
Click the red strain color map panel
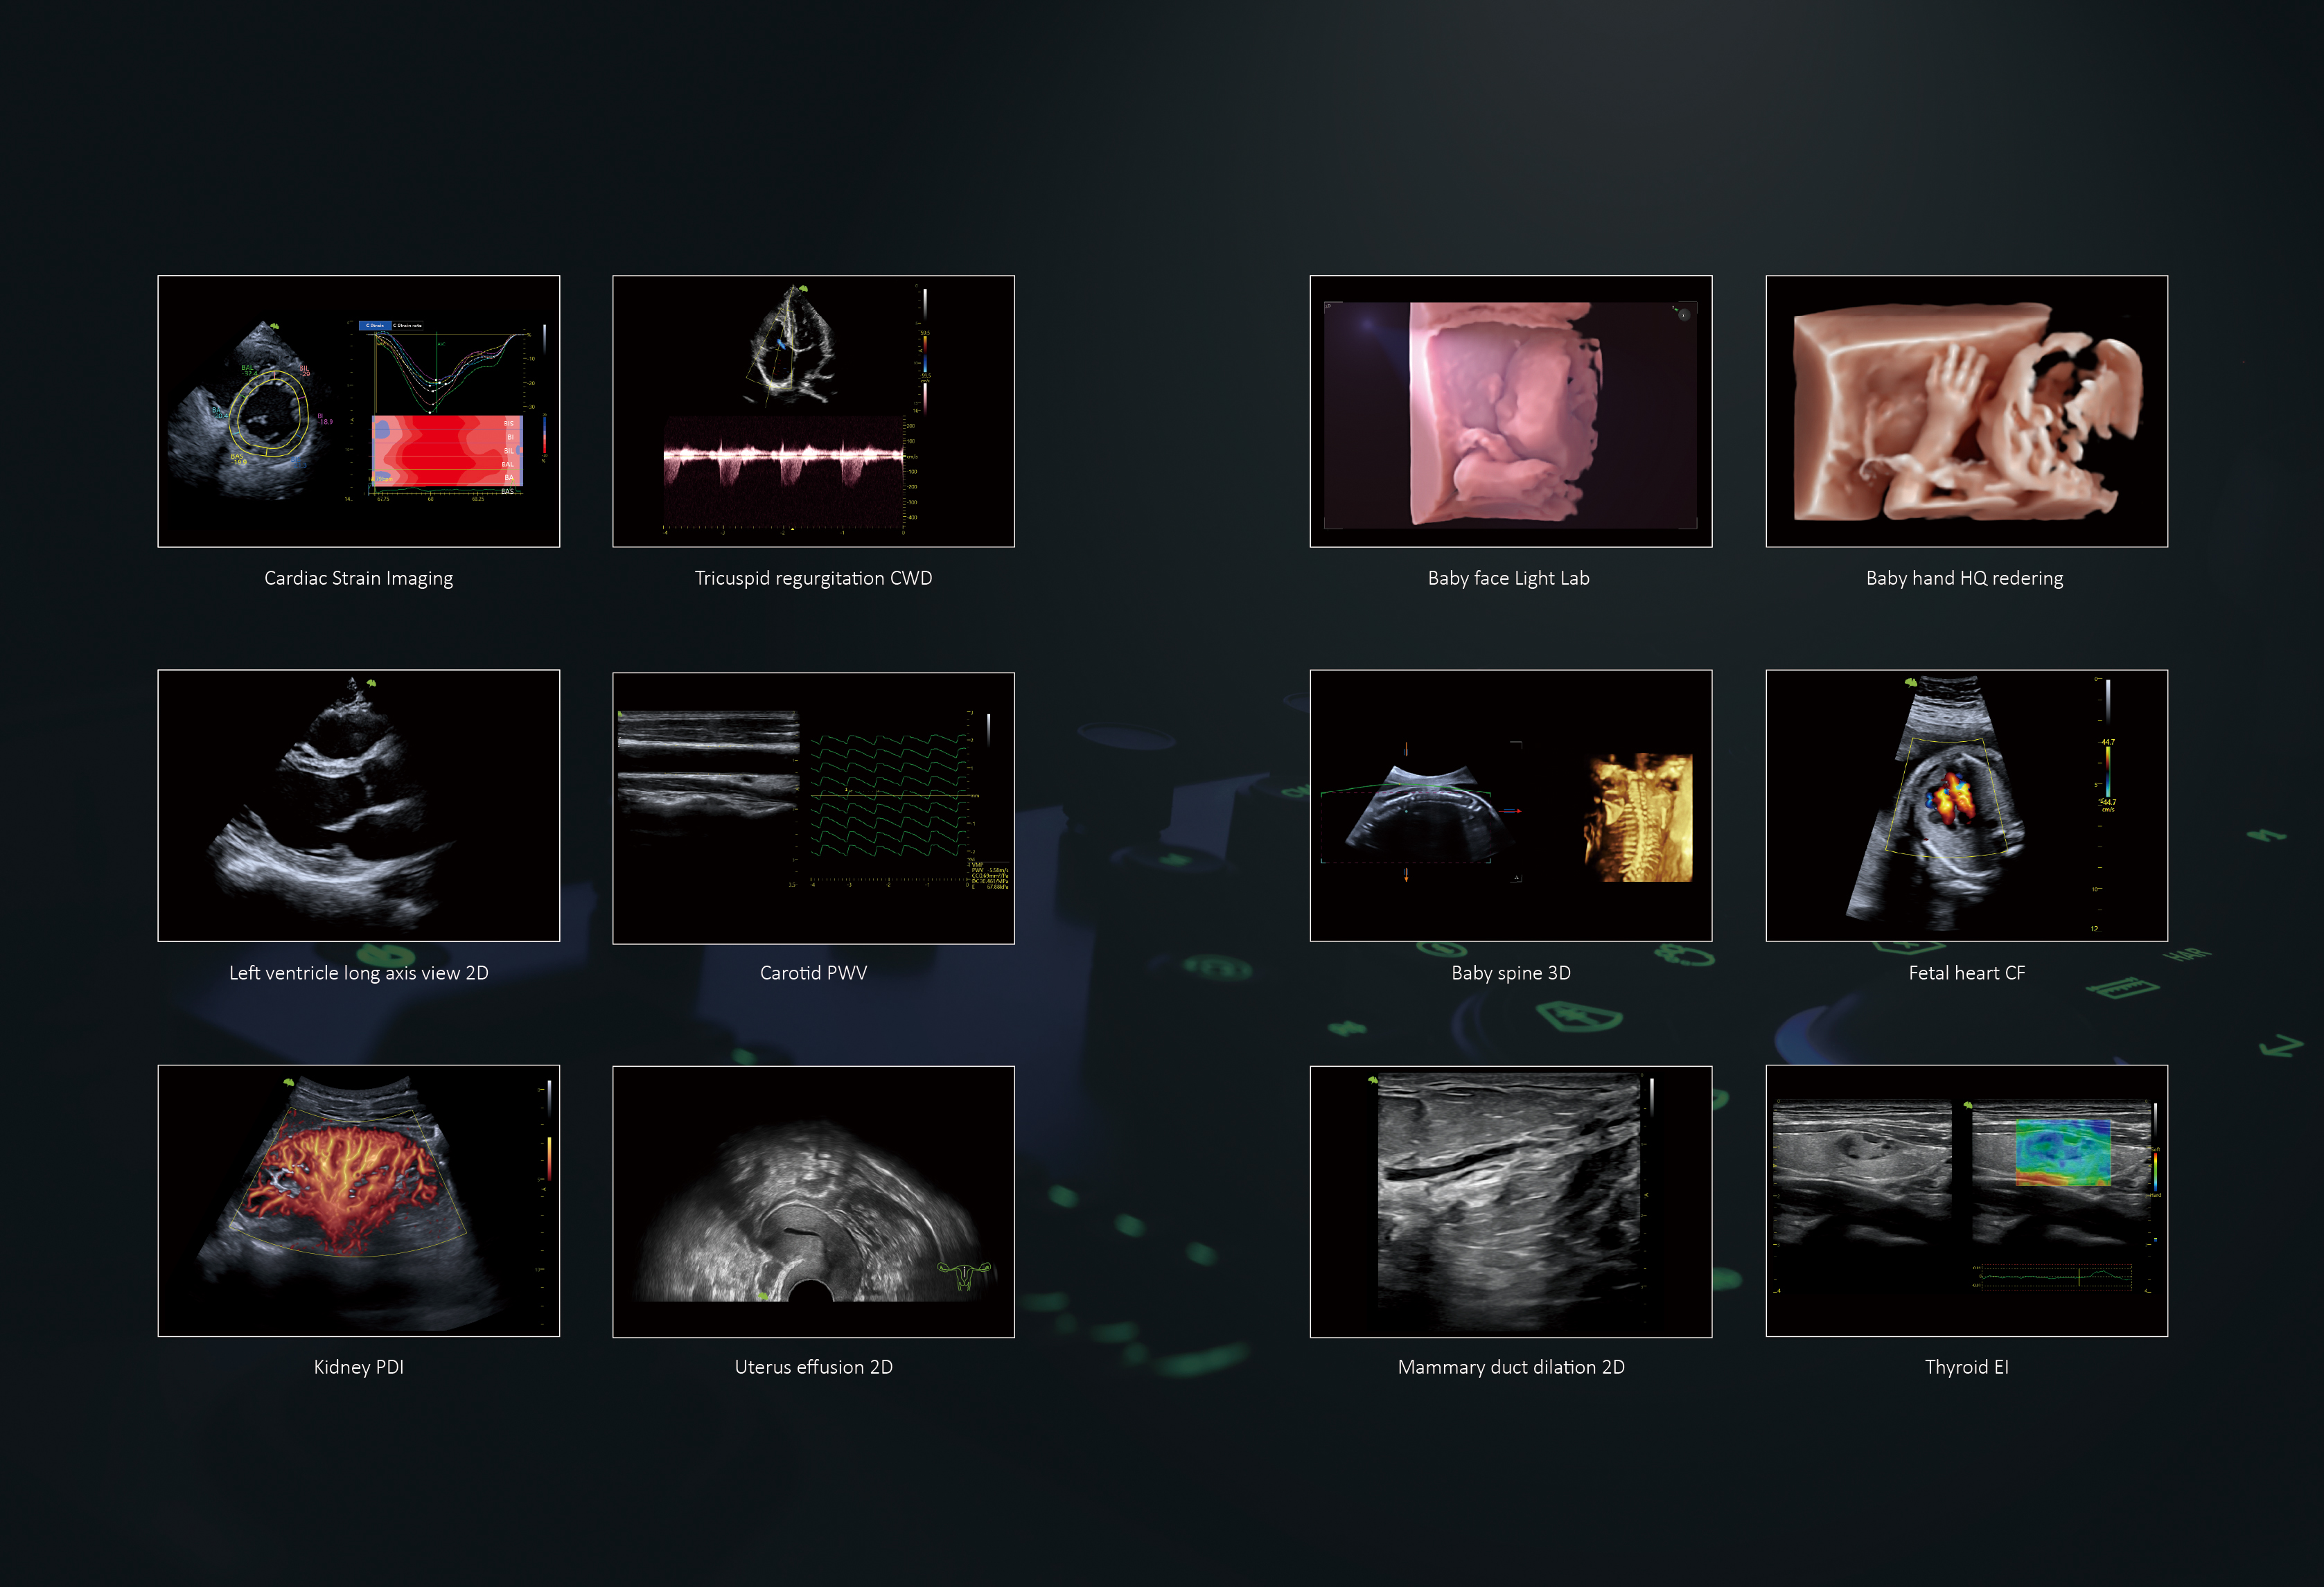click(446, 451)
